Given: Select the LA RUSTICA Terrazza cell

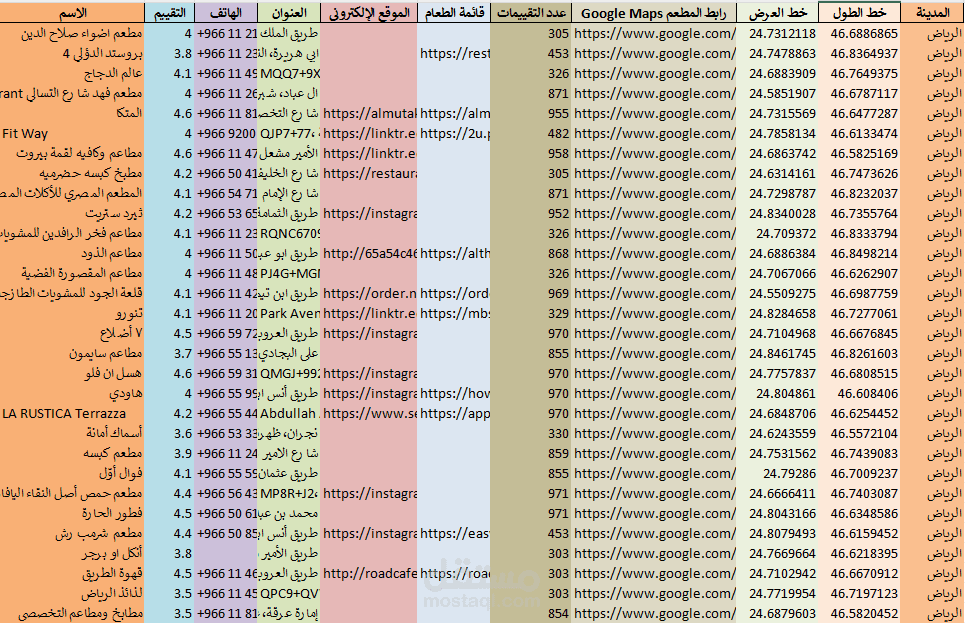Looking at the screenshot, I should [x=72, y=414].
